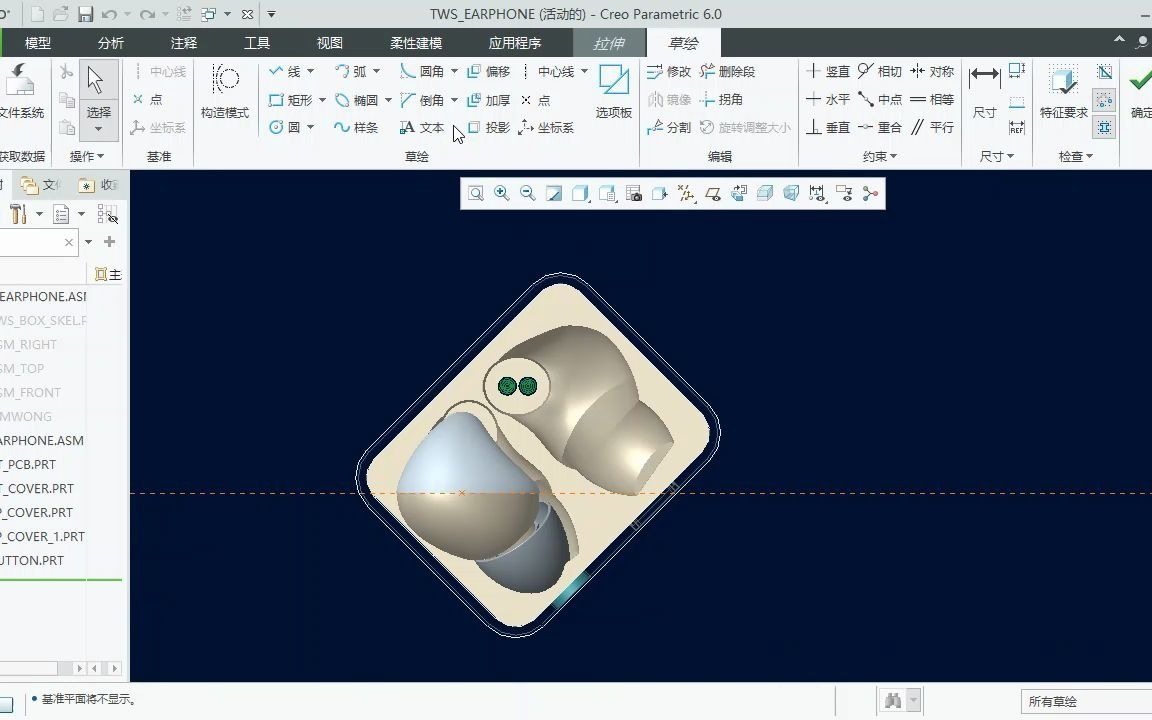This screenshot has height=720, width=1152.
Task: Click the Zoom Out magnifier icon
Action: click(x=528, y=193)
